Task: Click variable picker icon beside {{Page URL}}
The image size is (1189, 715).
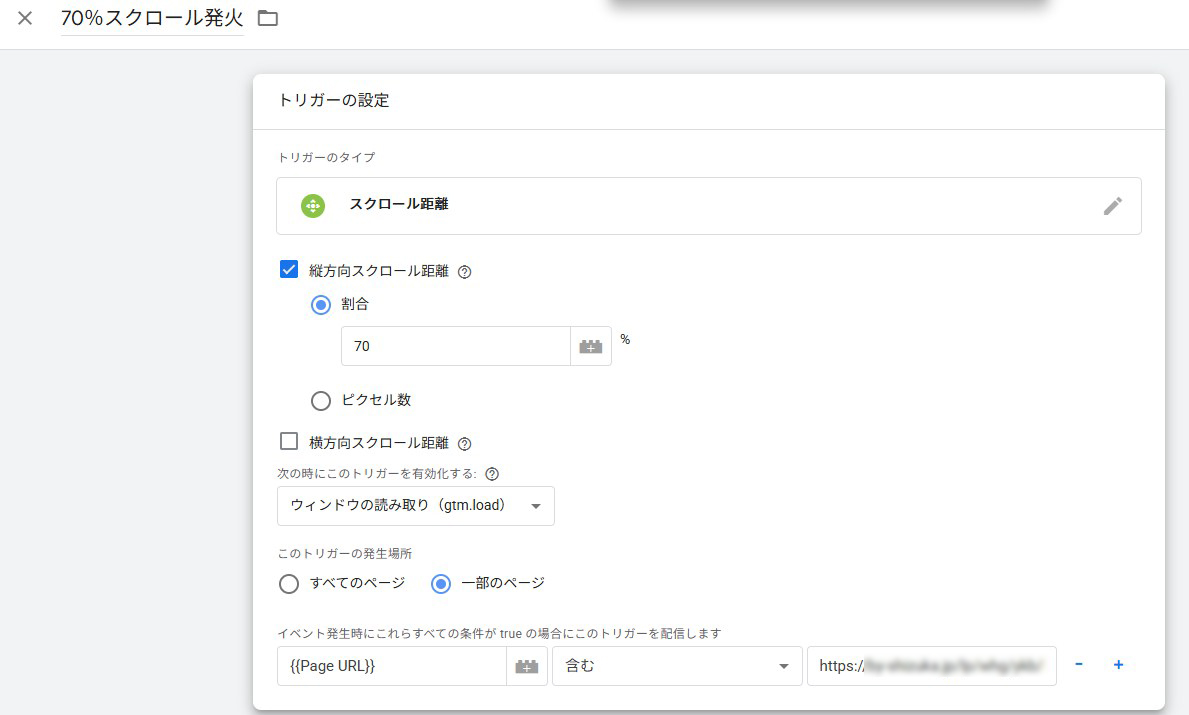Action: [x=527, y=666]
